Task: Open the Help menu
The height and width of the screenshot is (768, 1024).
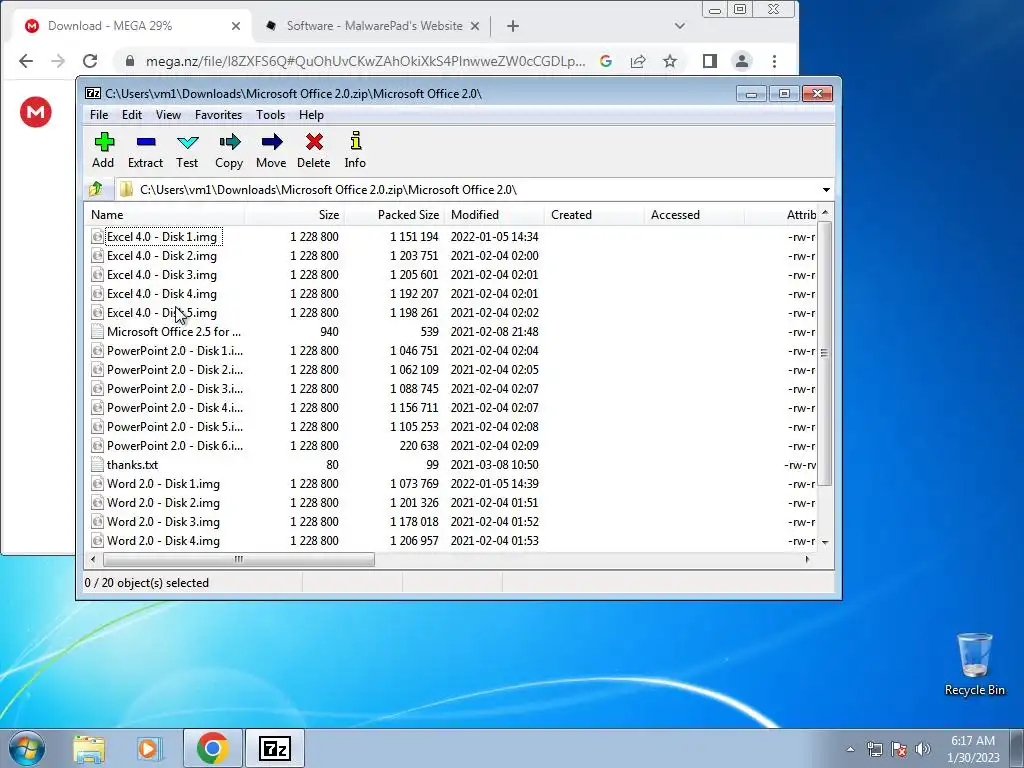Action: (x=312, y=115)
